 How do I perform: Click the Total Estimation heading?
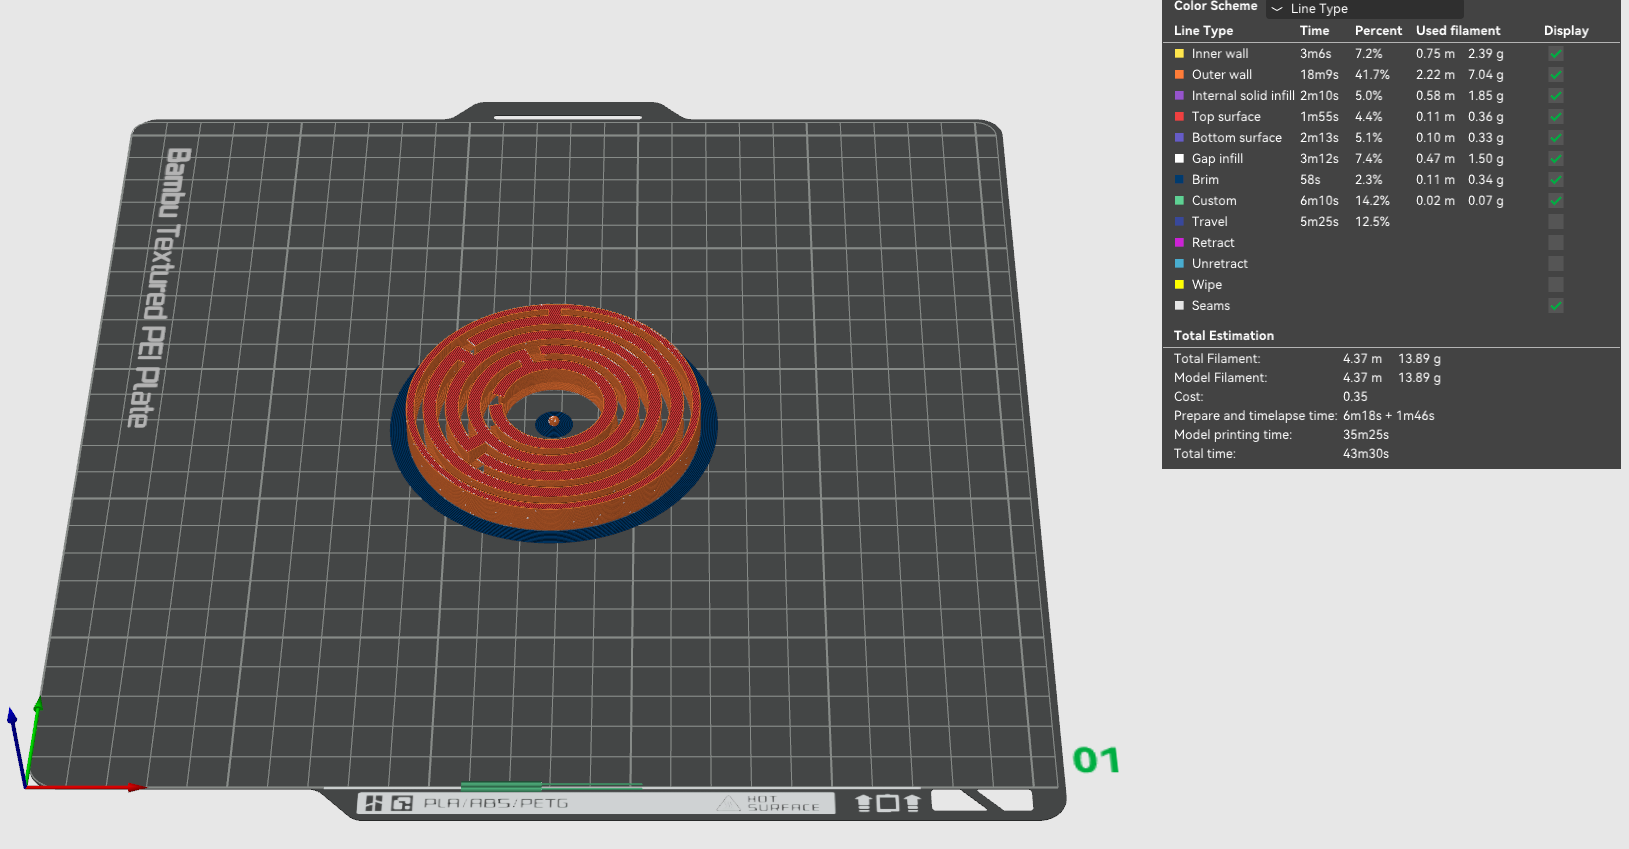[1223, 336]
